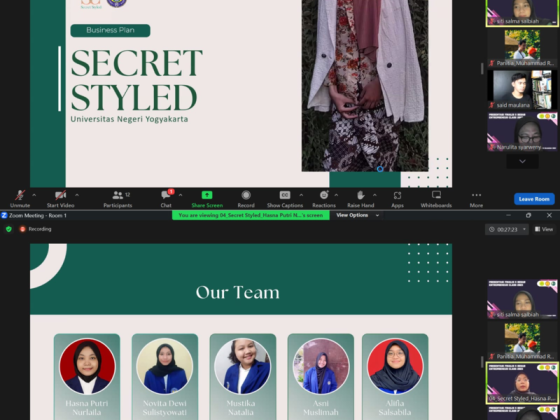Viewport: 560px width, 420px height.
Task: Open the Participants panel
Action: point(118,199)
